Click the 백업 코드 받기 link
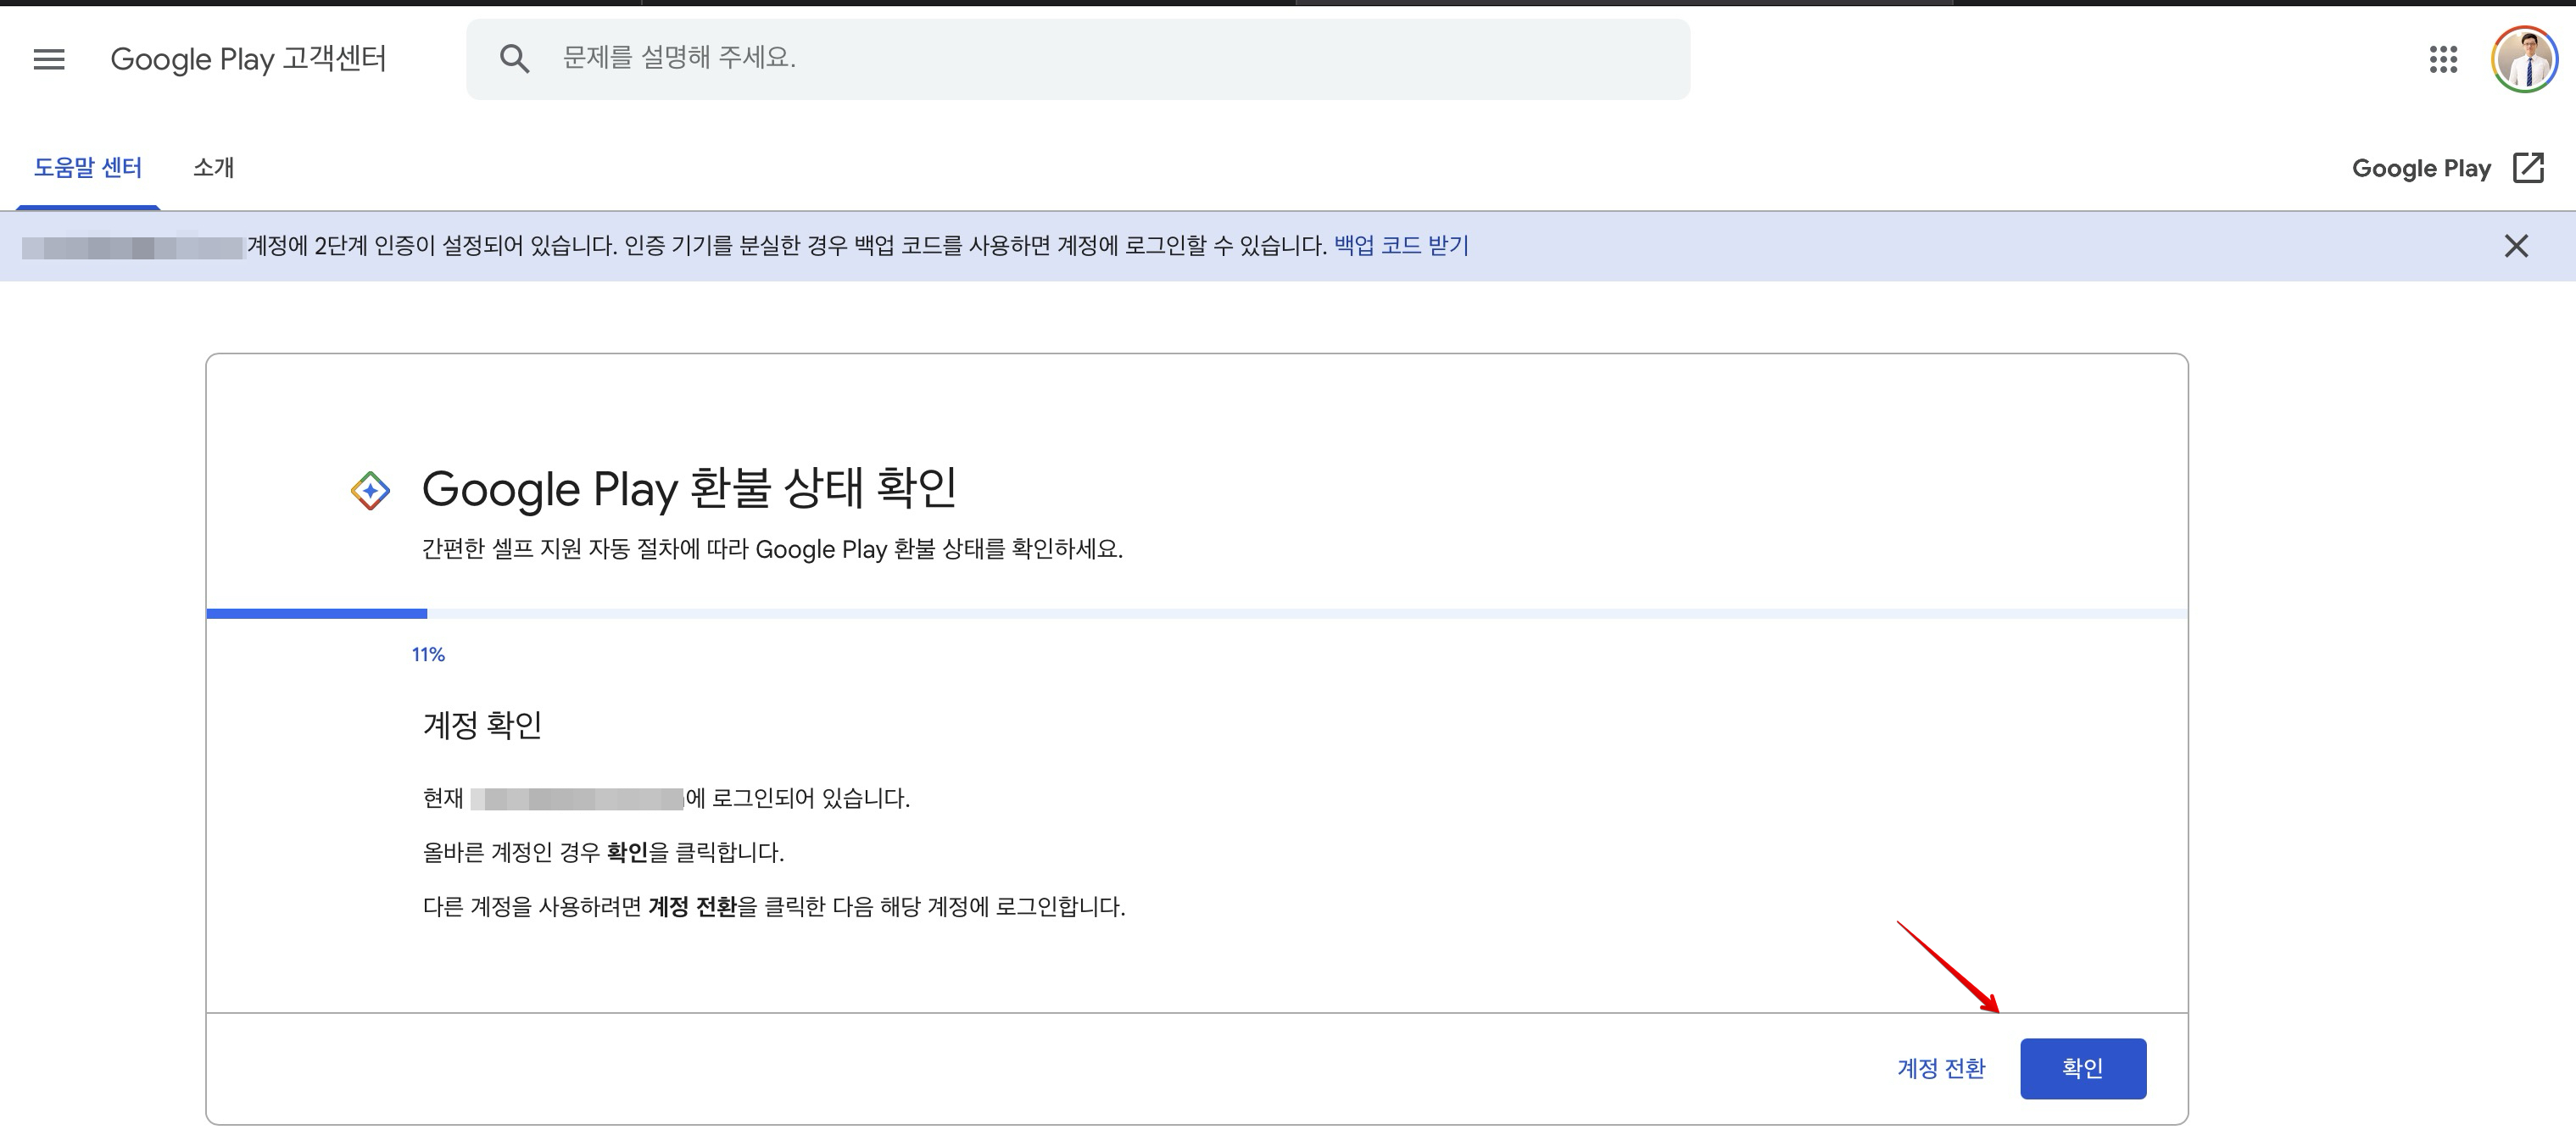Viewport: 2576px width, 1141px height. pos(1401,246)
